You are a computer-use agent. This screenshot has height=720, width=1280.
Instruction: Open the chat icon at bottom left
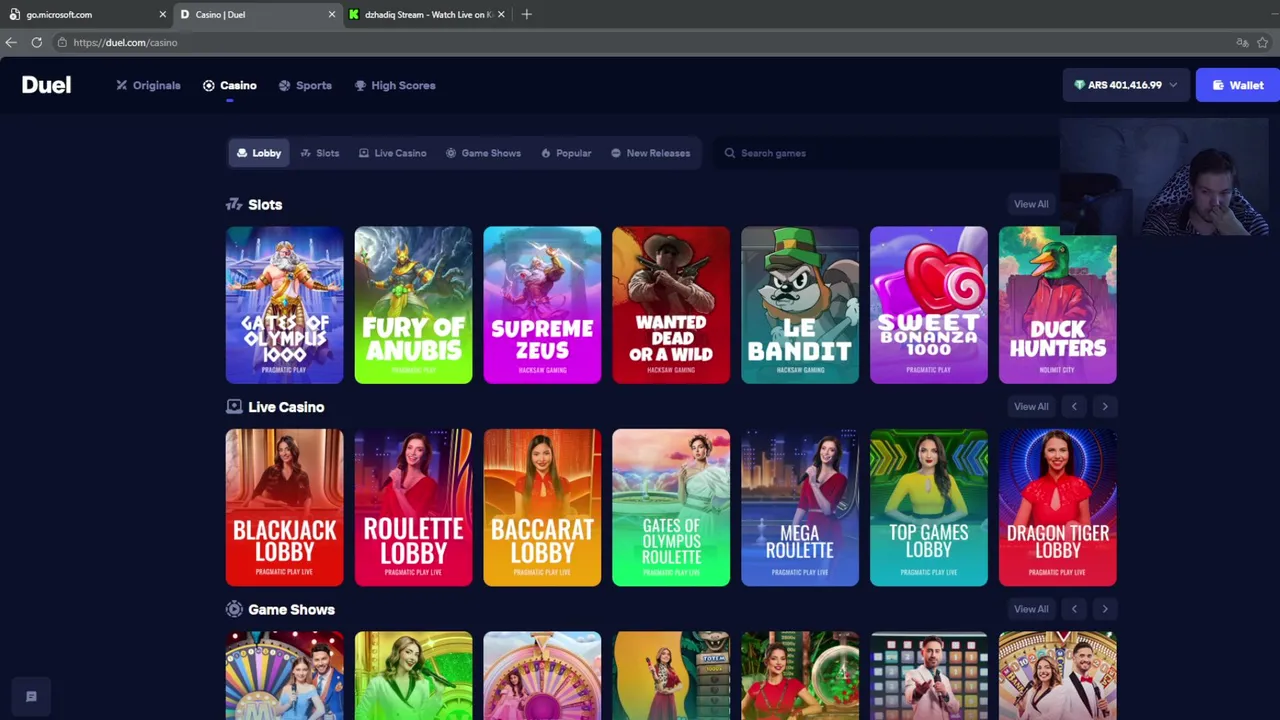tap(31, 696)
